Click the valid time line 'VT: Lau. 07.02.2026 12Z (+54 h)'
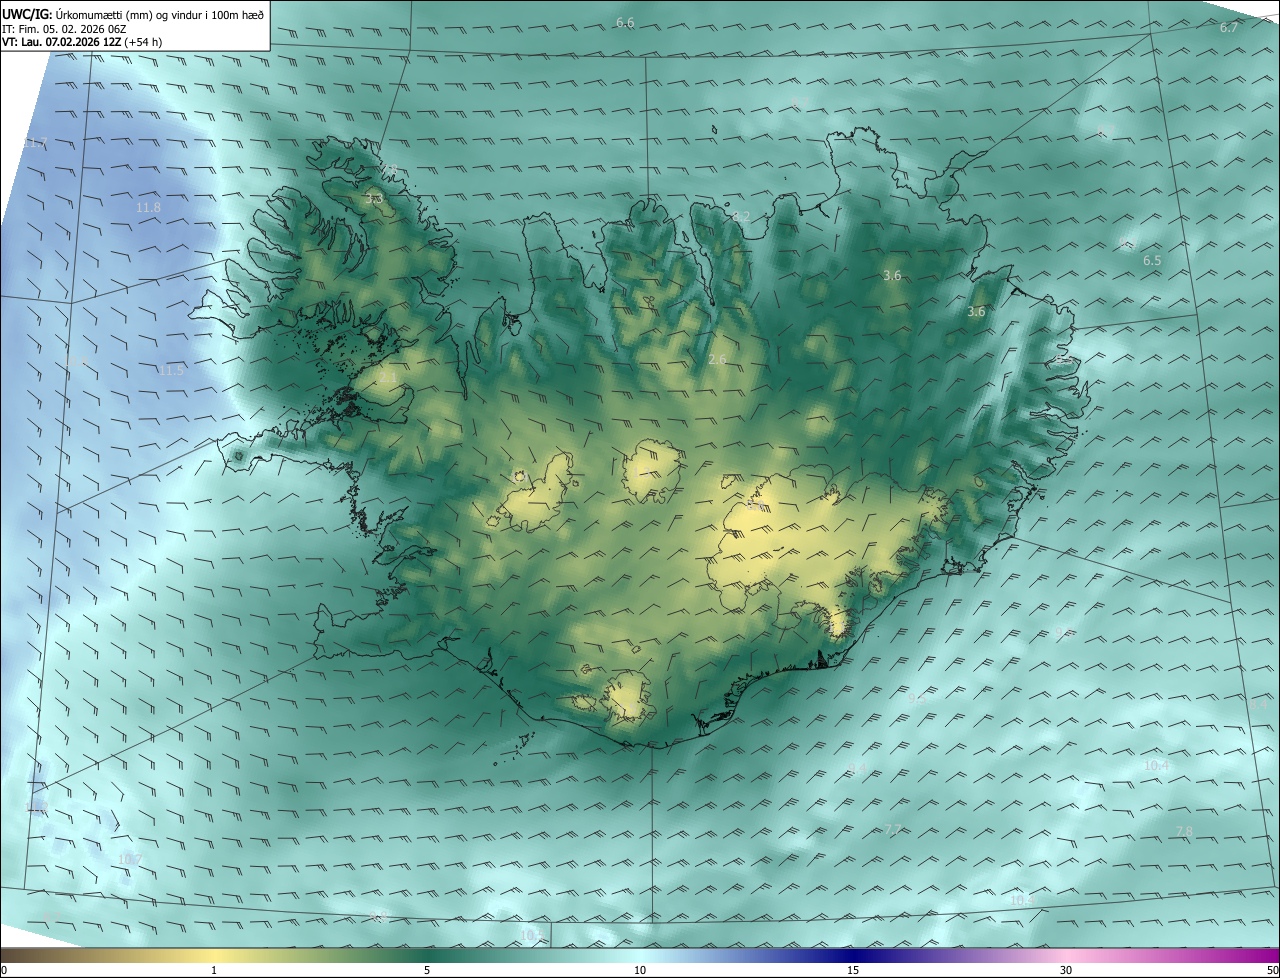1280x978 pixels. (83, 42)
